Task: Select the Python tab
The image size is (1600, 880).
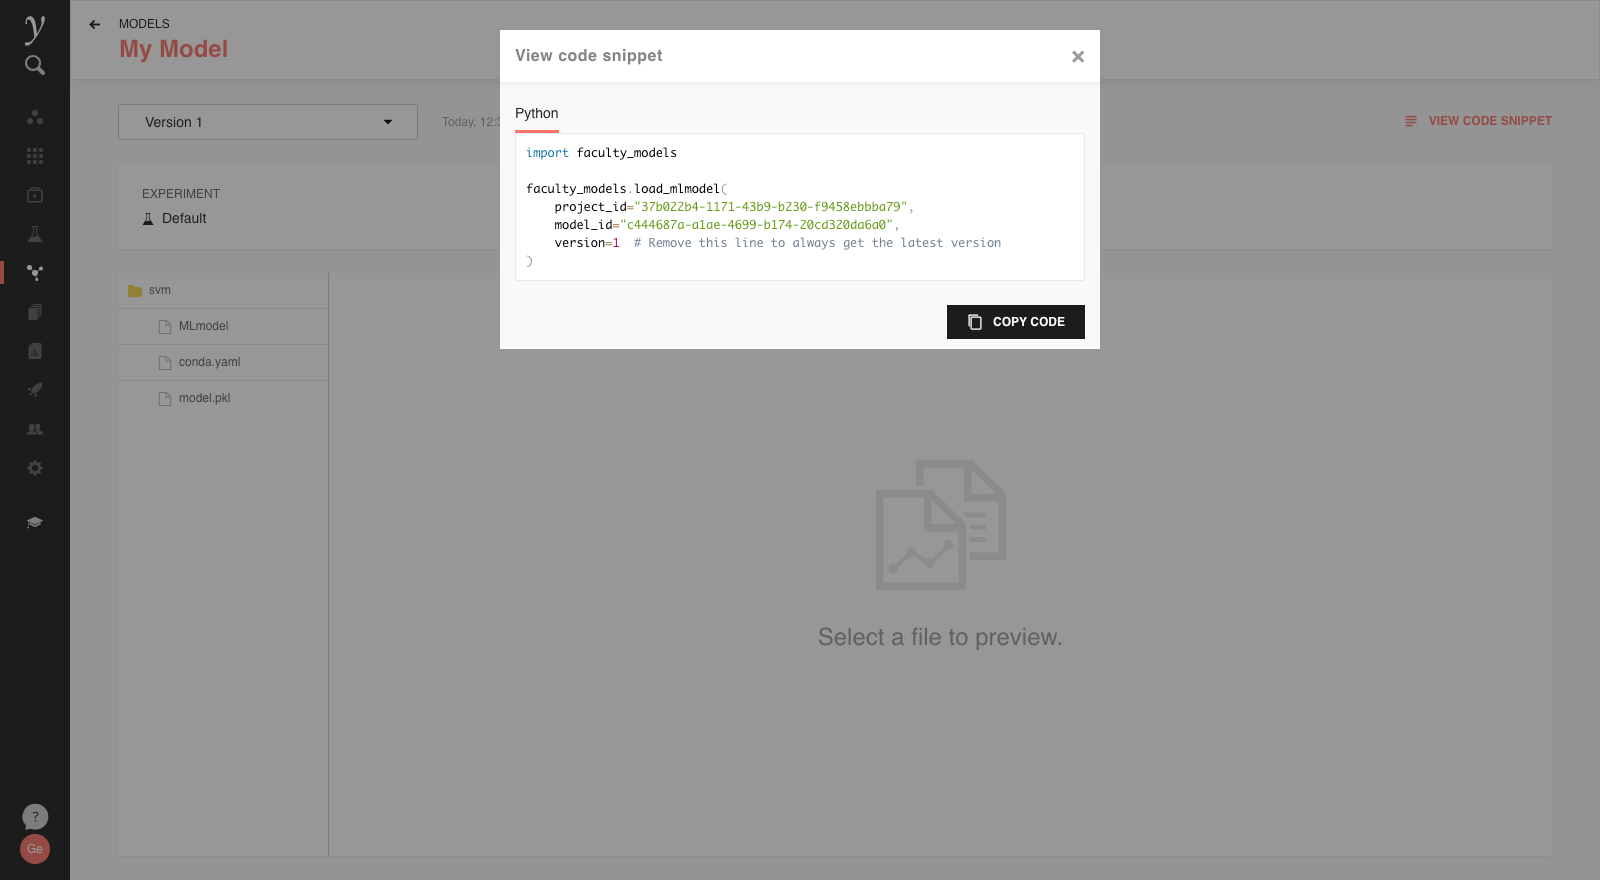Action: point(537,114)
